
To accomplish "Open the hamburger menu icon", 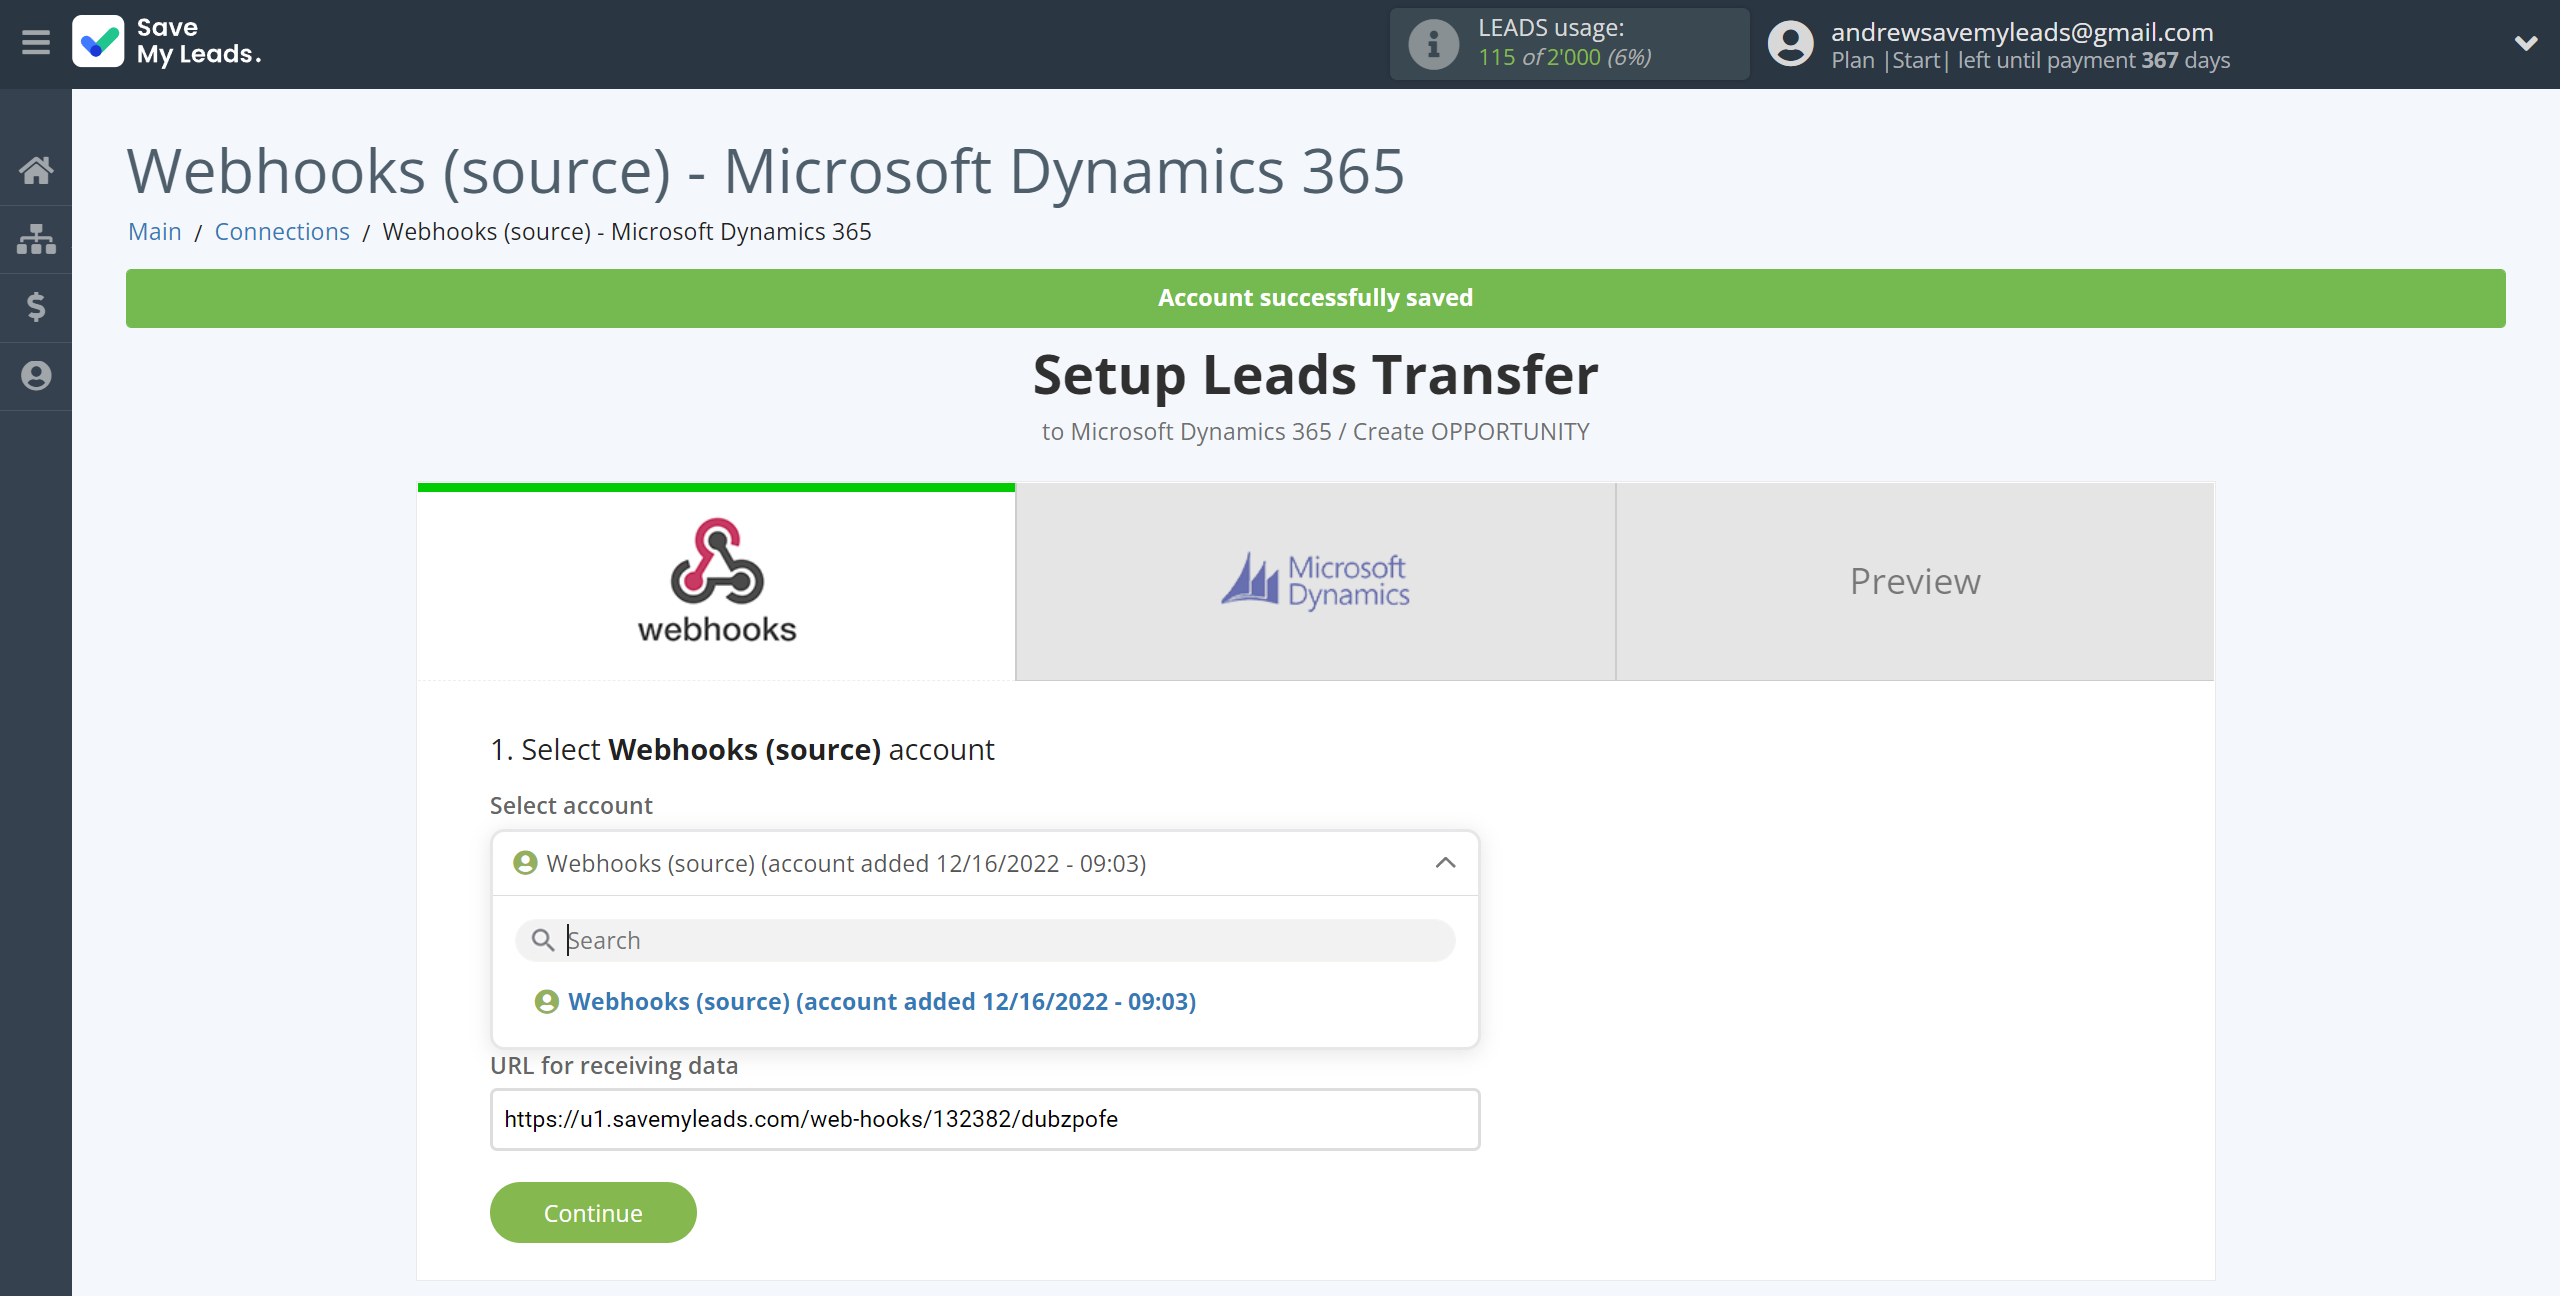I will [x=36, y=42].
